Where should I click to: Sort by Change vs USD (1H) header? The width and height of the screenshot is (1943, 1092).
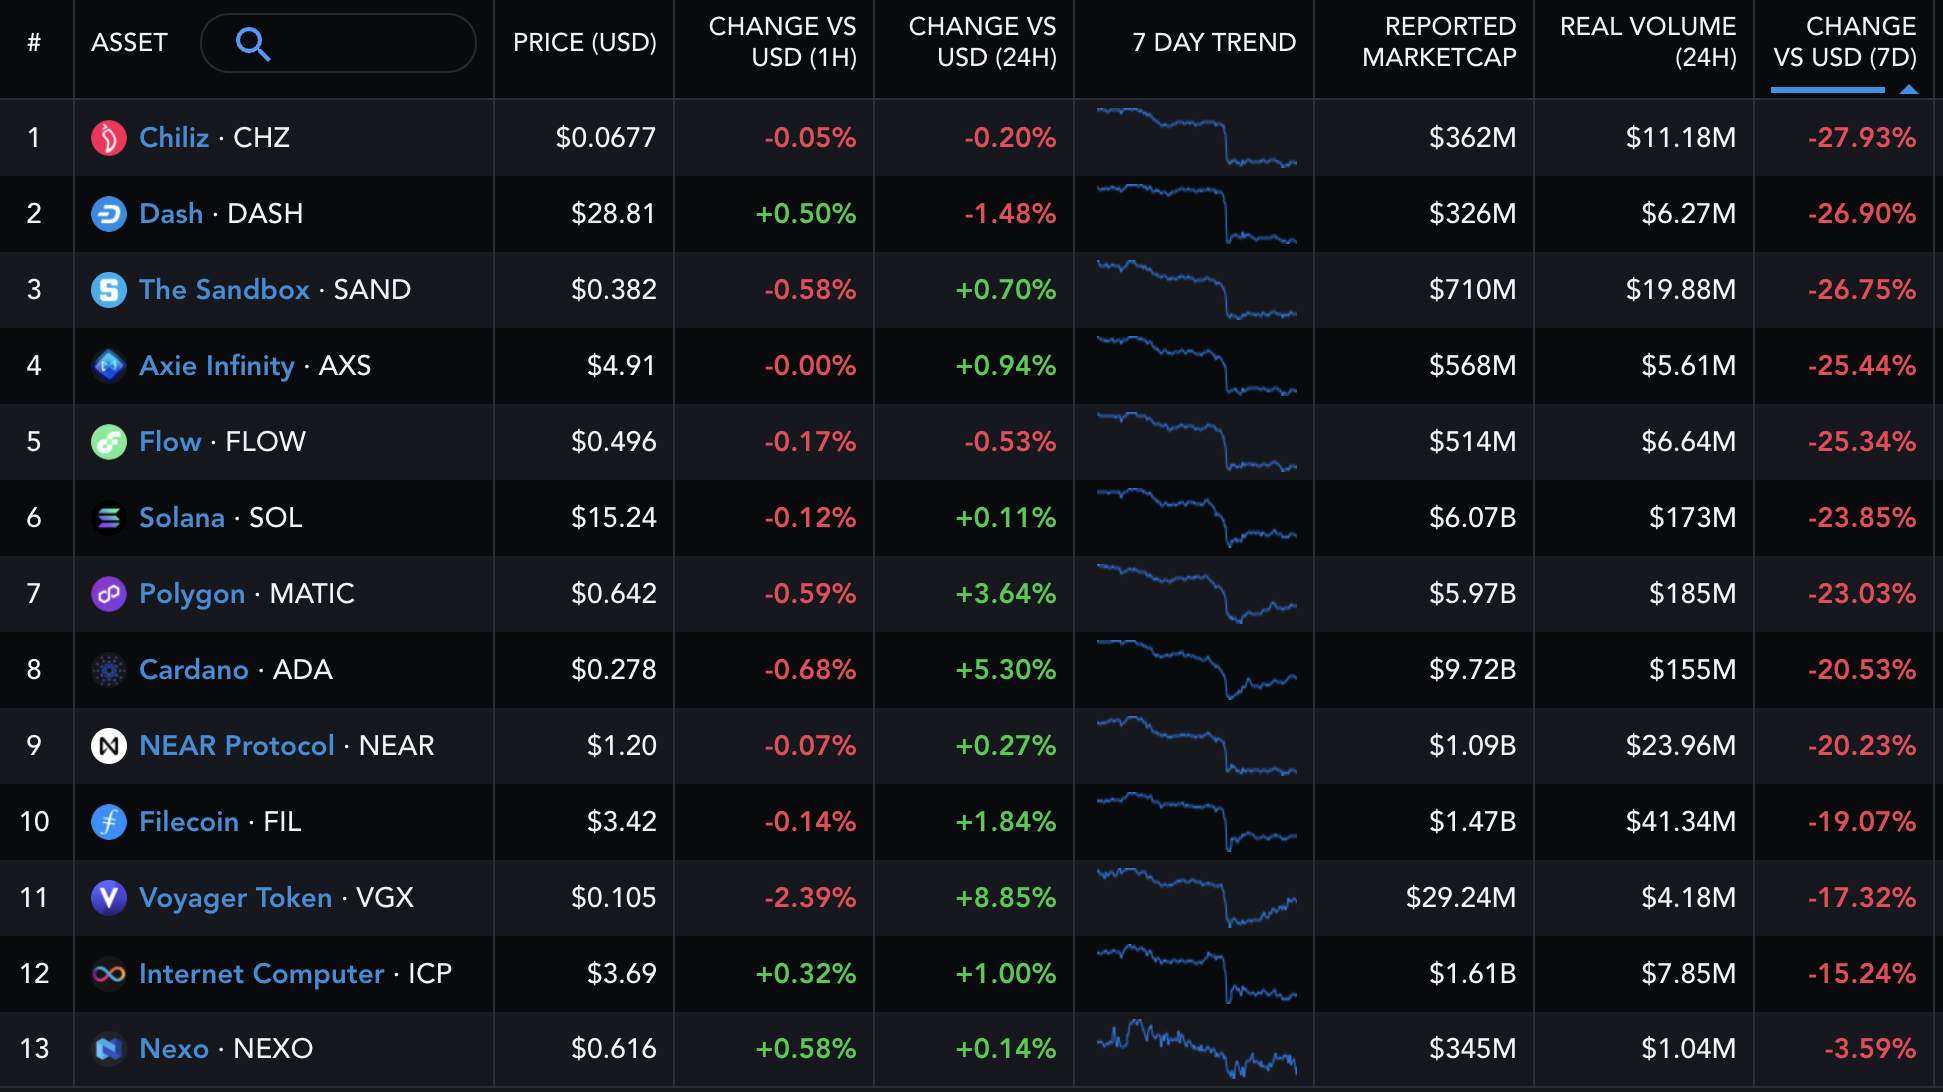tap(782, 42)
